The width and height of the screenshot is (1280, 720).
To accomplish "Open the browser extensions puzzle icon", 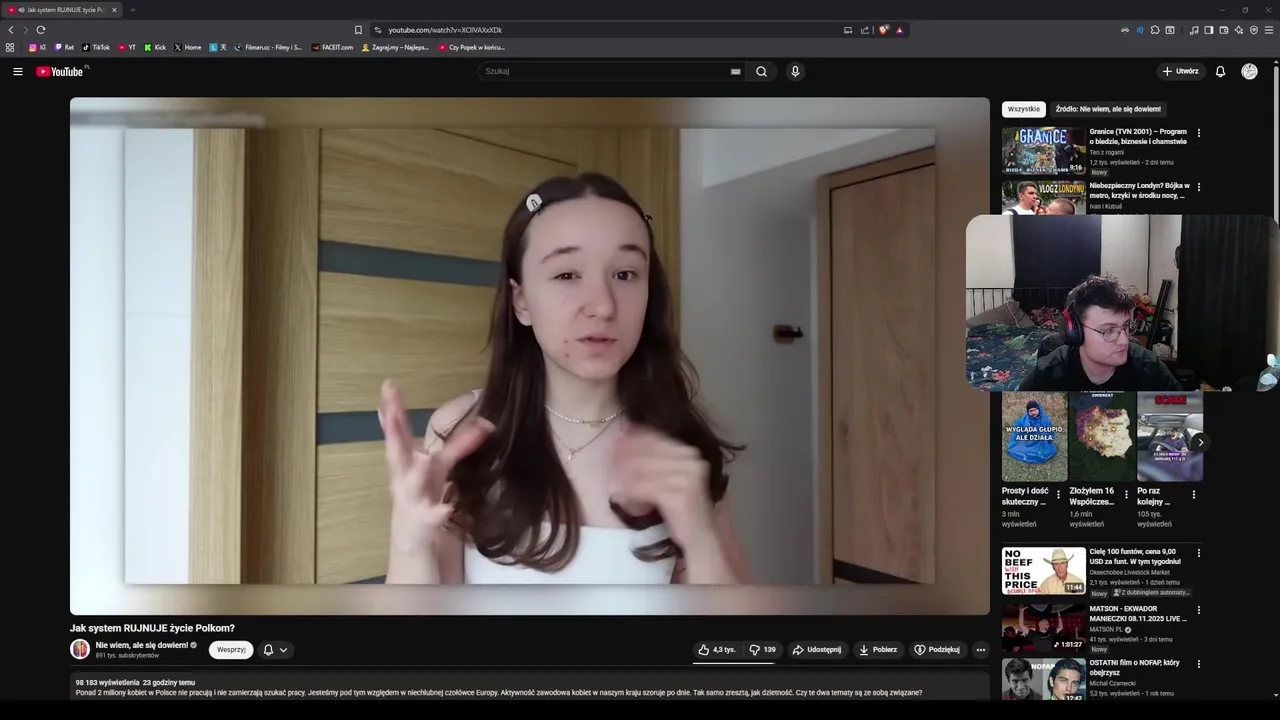I will tap(1155, 30).
